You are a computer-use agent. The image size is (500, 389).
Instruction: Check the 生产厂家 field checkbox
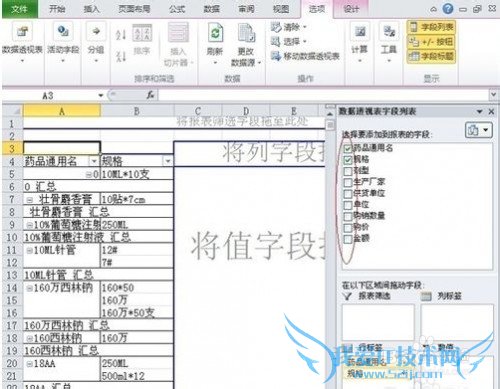pos(348,183)
